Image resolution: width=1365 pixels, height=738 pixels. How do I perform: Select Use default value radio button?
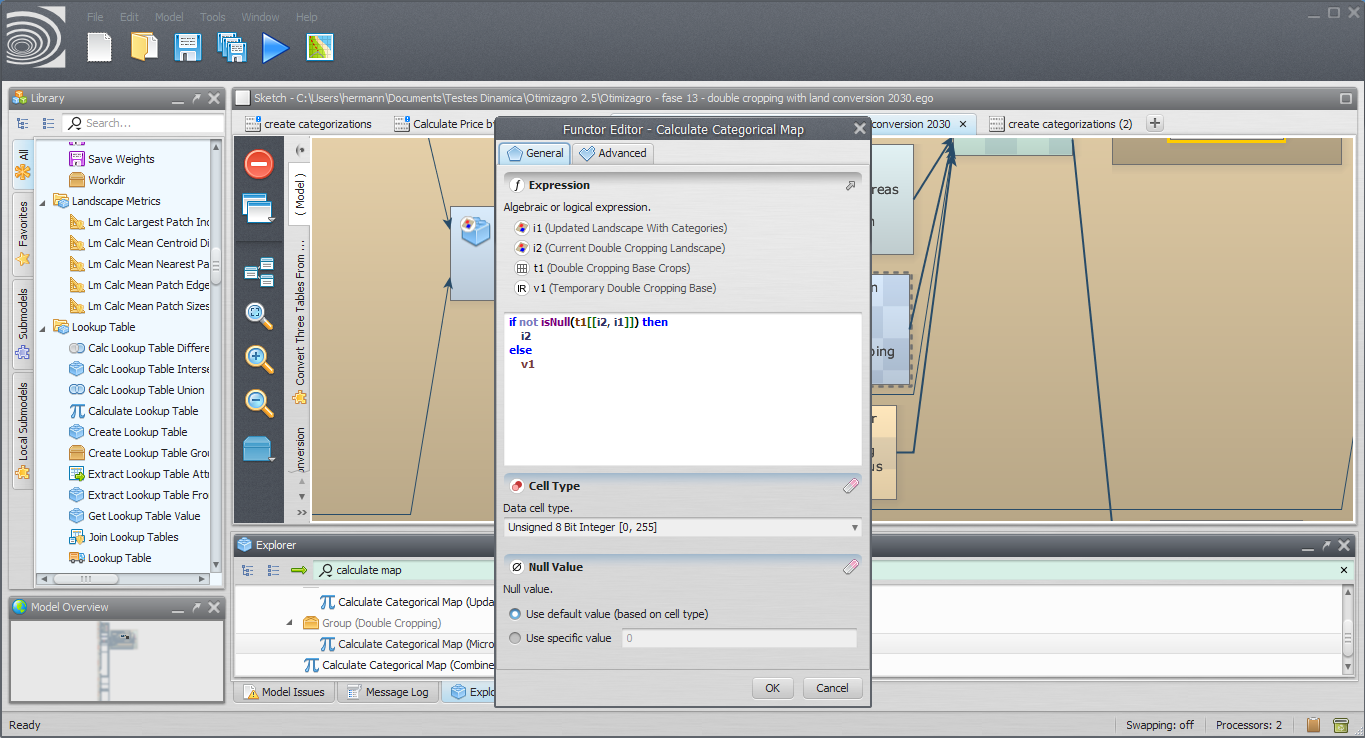(515, 614)
